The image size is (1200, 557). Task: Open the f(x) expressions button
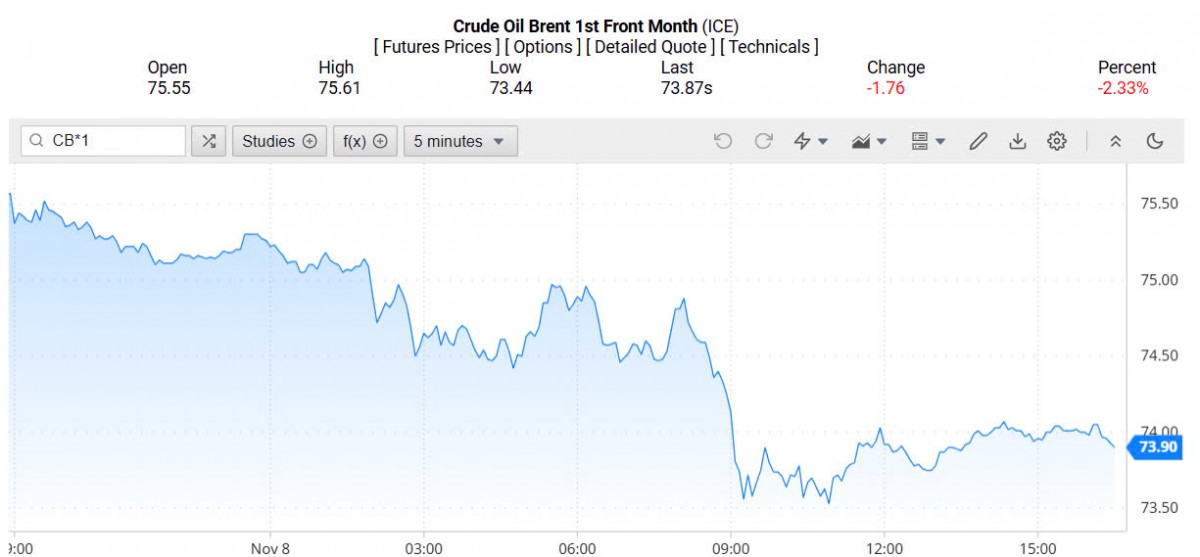(364, 141)
